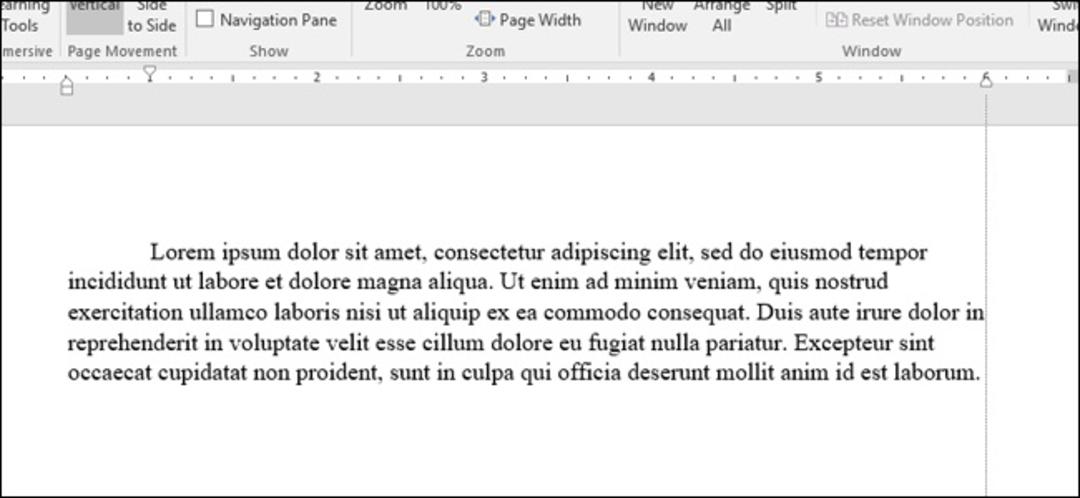The width and height of the screenshot is (1080, 498).
Task: Split the document window
Action: tap(781, 7)
